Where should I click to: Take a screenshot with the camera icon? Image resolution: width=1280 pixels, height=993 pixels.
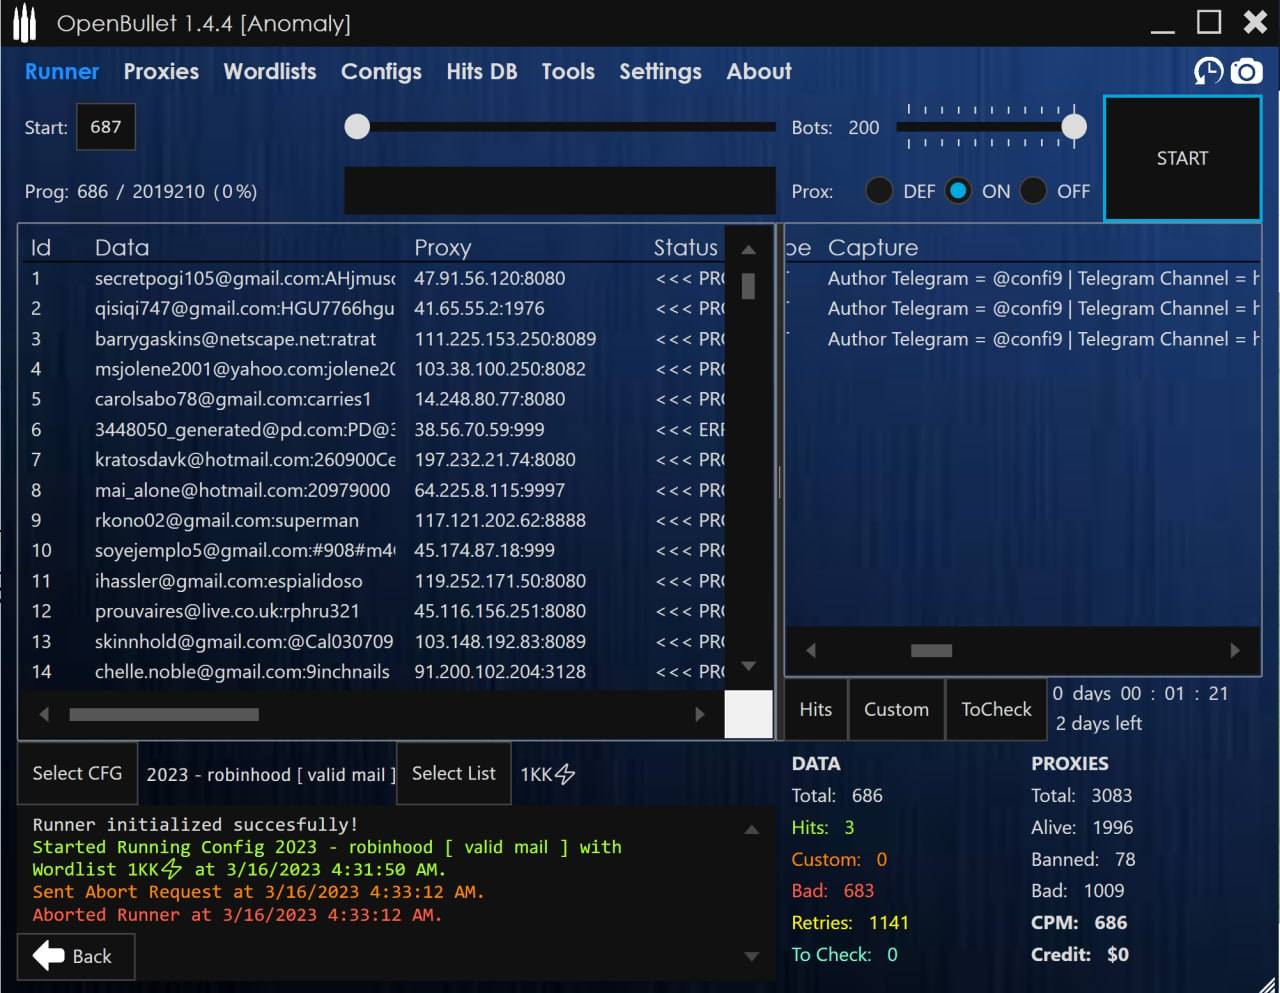pos(1246,71)
